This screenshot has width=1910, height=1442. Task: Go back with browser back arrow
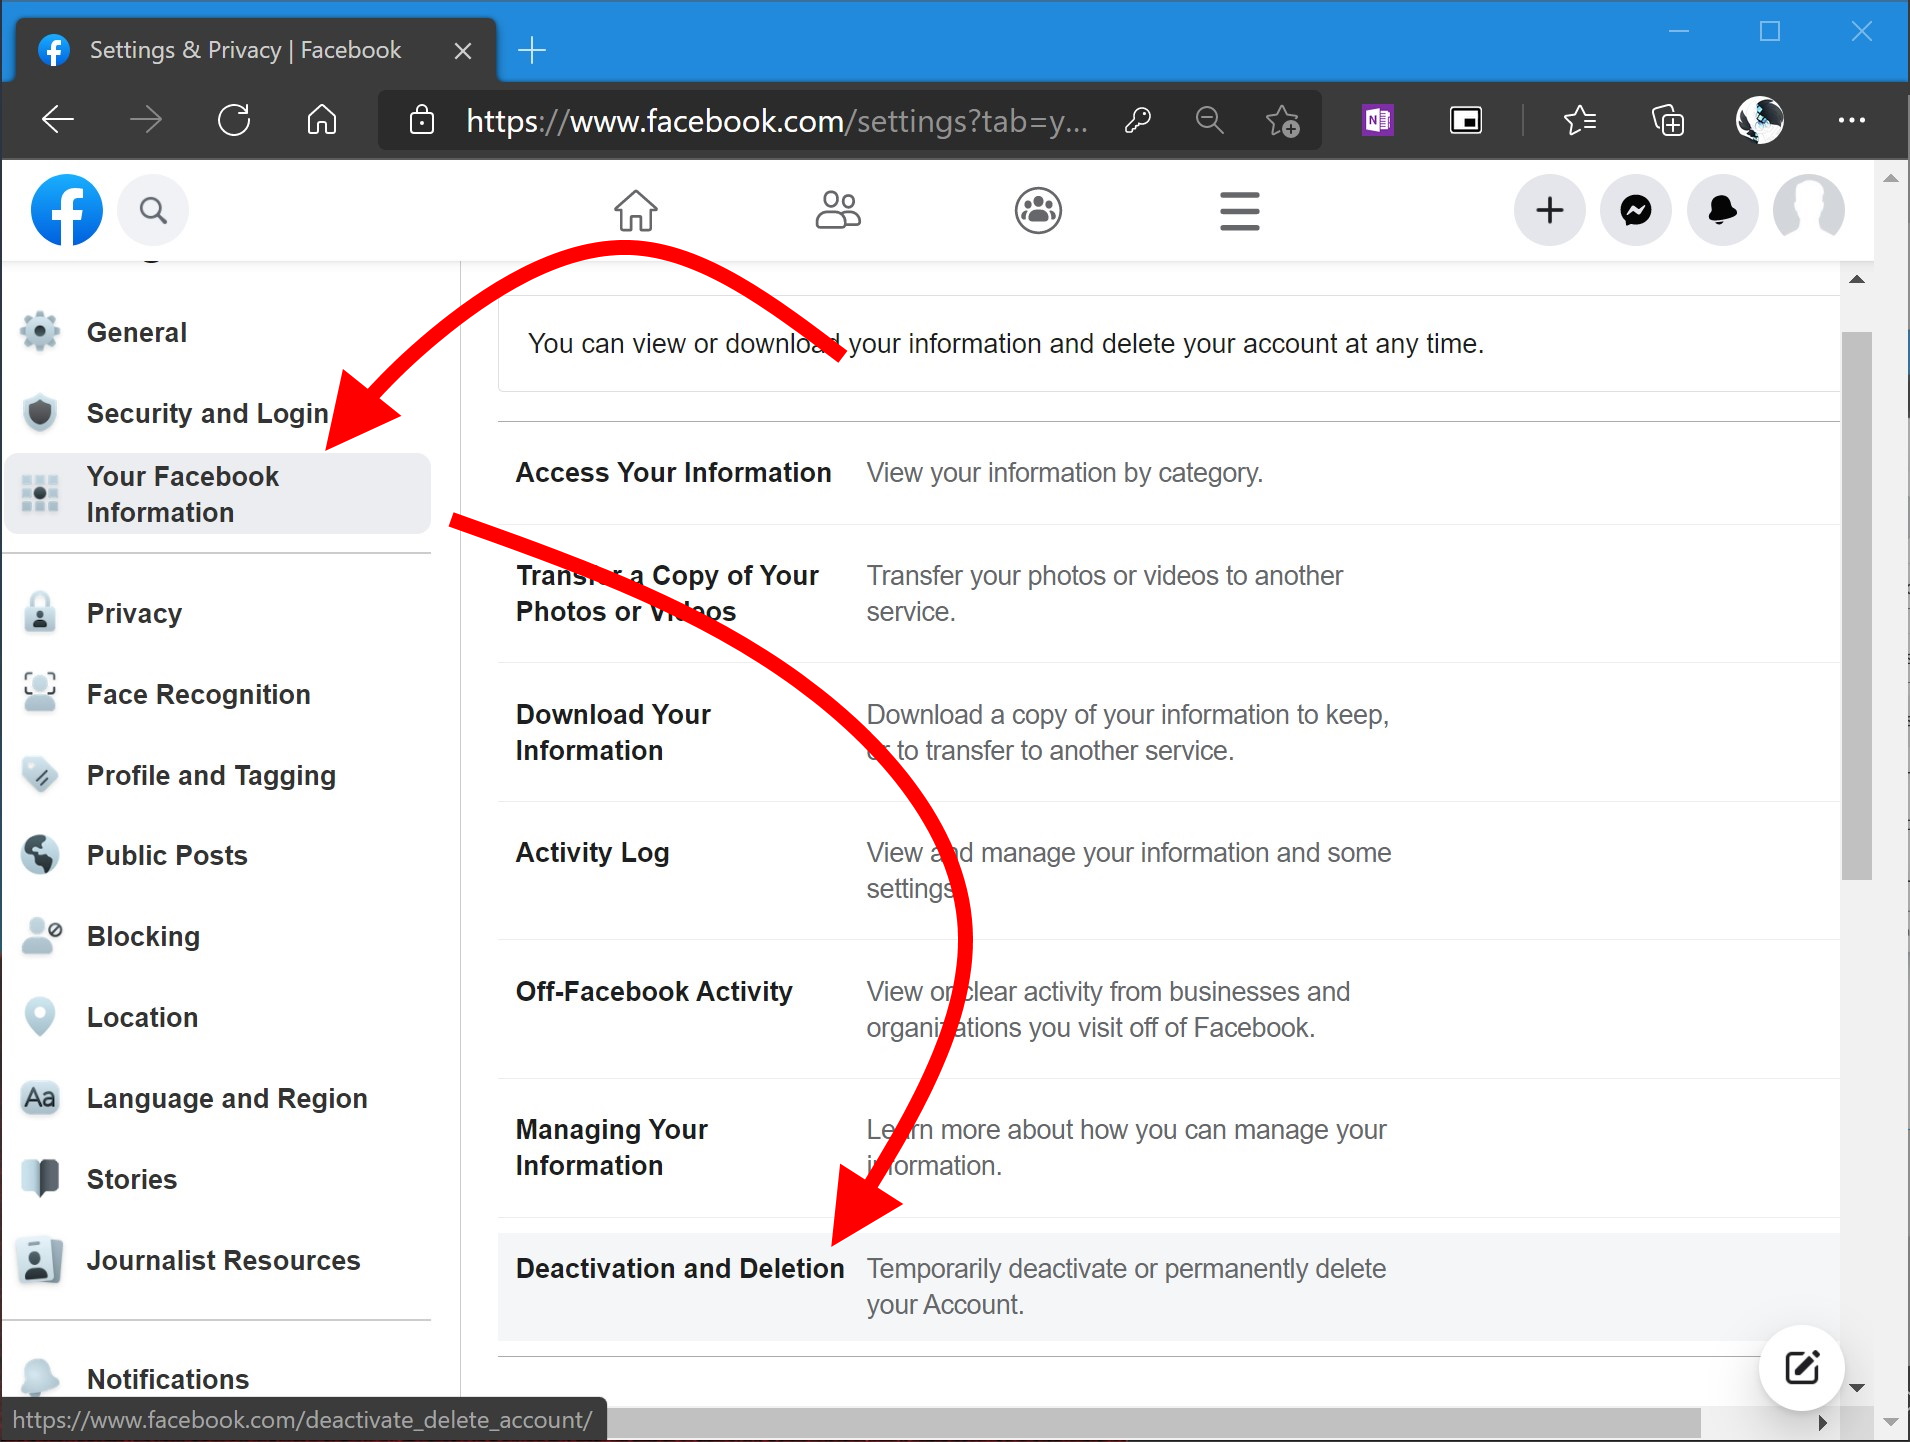(58, 121)
